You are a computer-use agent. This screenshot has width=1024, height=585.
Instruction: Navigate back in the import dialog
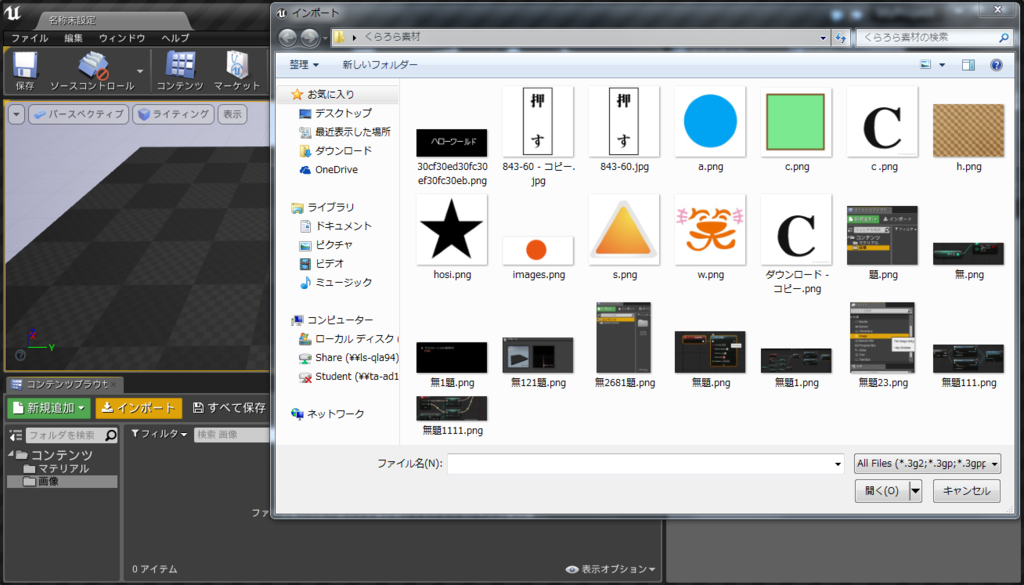click(x=288, y=36)
